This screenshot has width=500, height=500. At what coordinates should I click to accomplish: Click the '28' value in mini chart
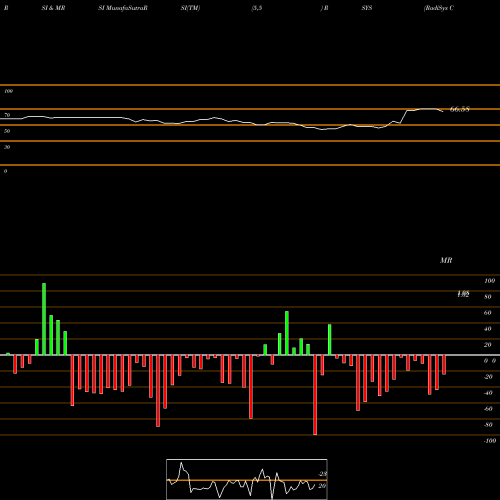tap(323, 474)
